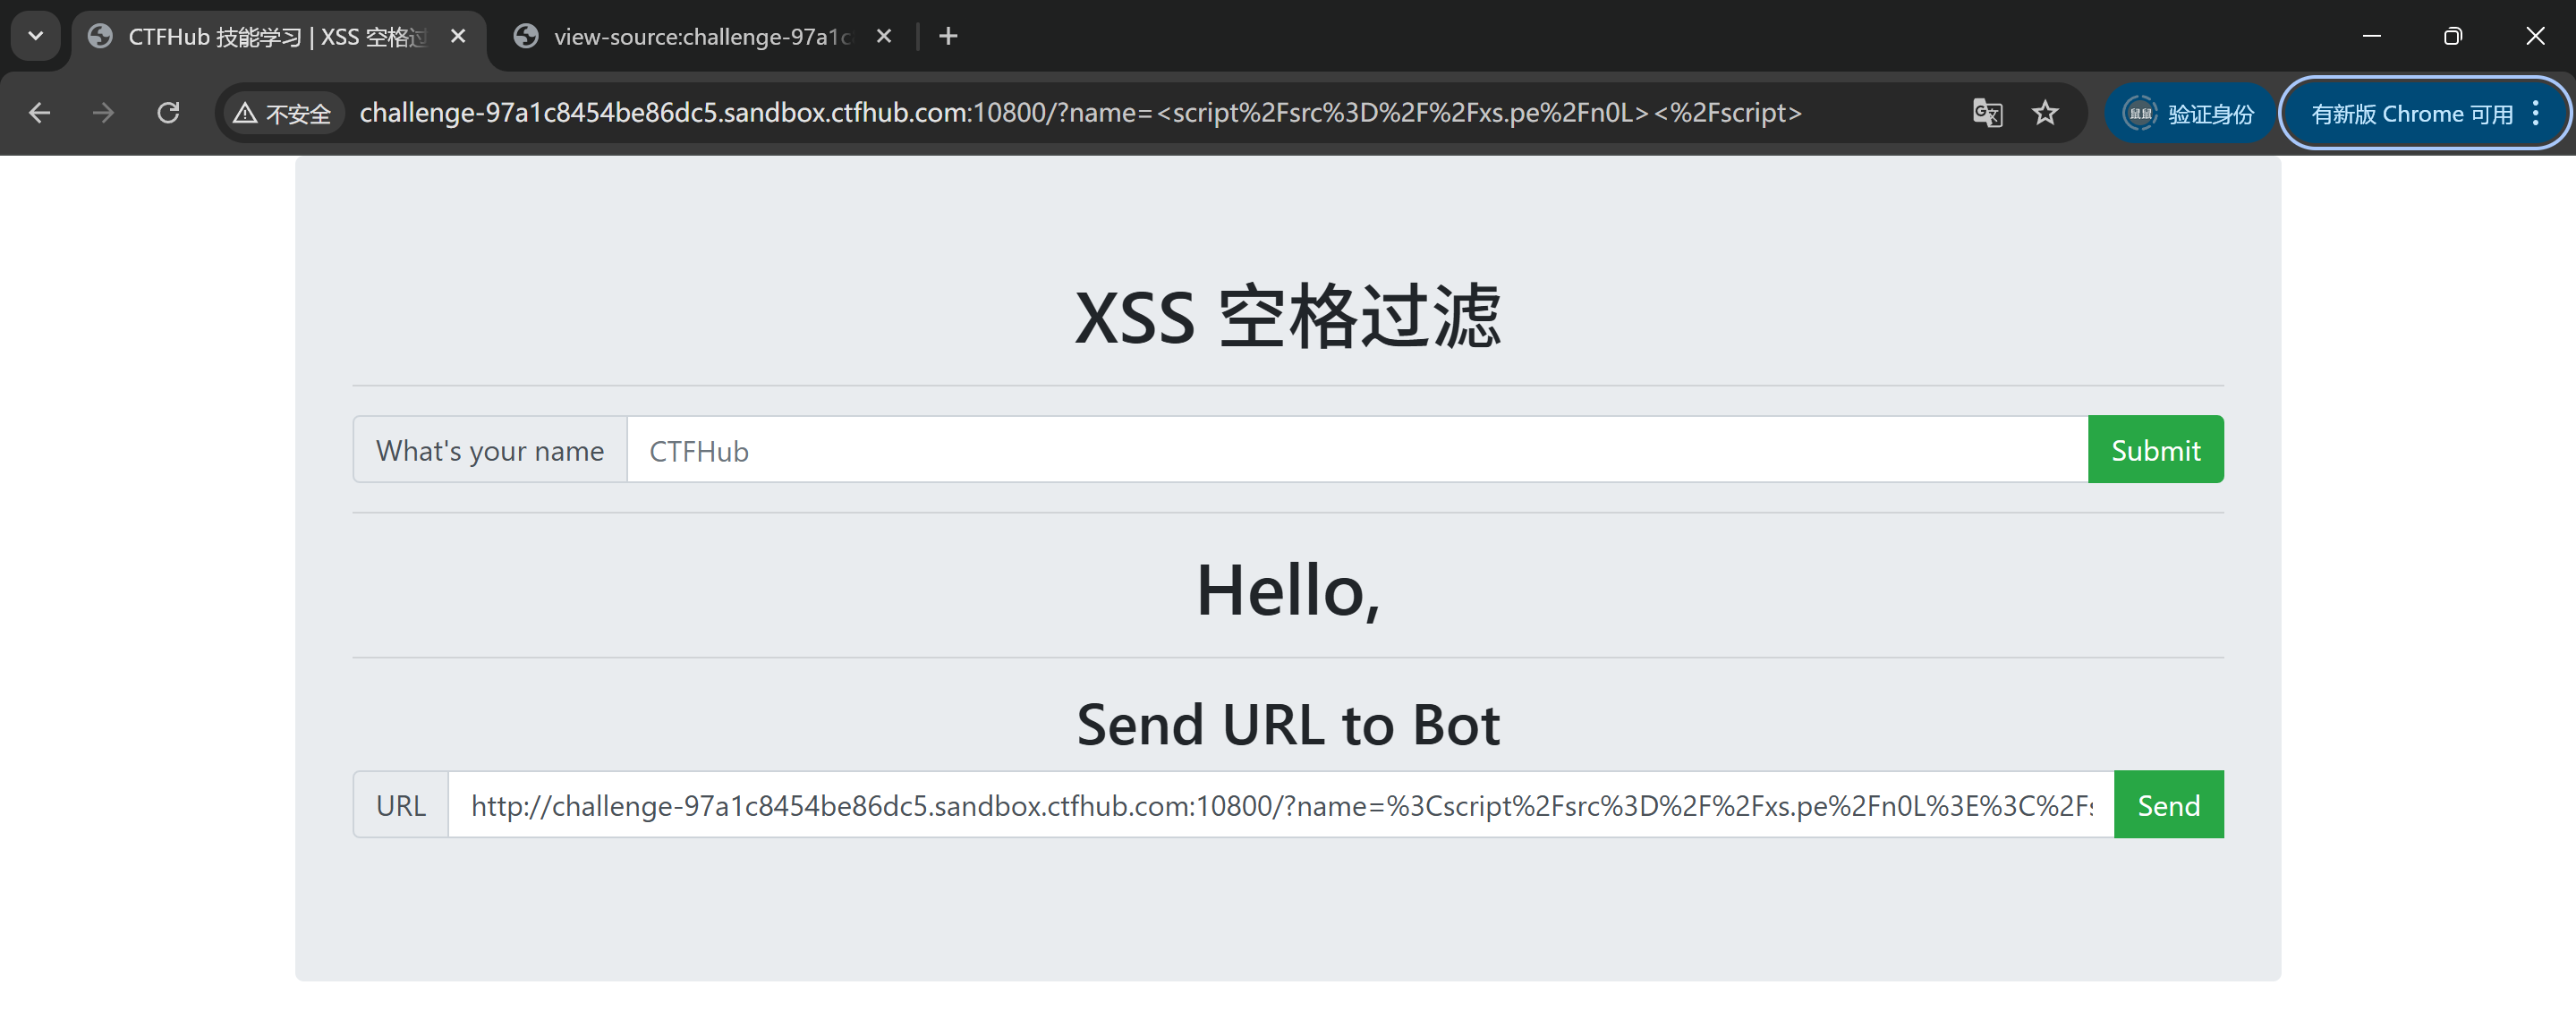Click the forward navigation arrow
2576x1019 pixels.
click(103, 113)
